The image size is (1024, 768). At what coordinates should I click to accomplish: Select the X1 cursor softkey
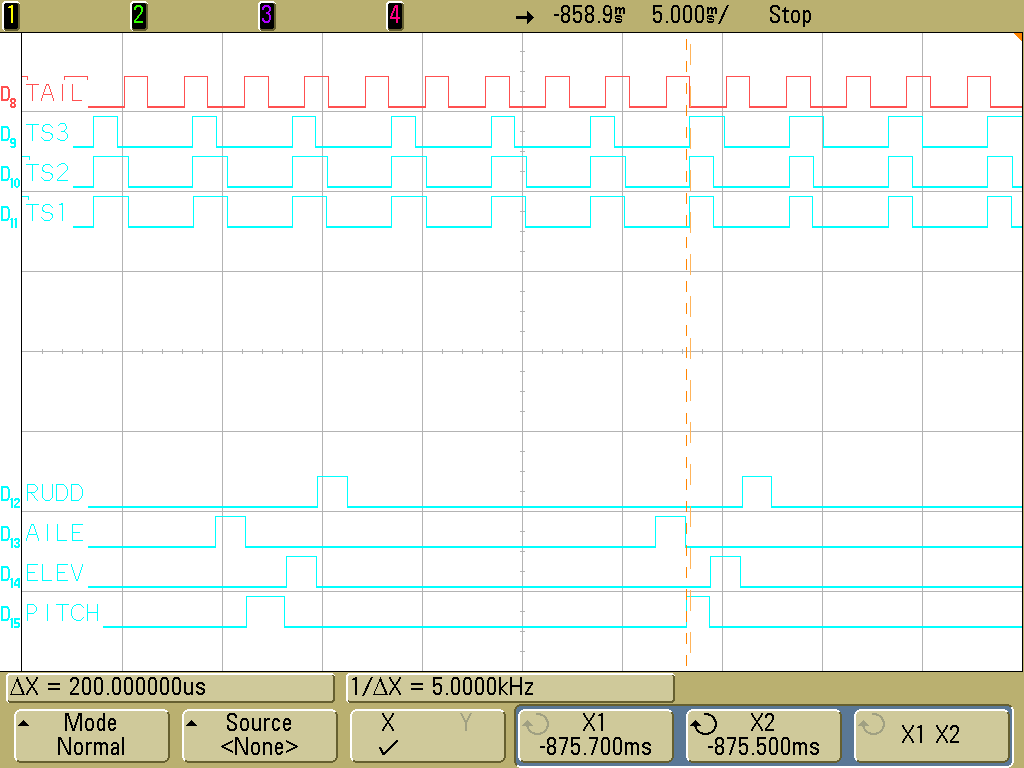[x=595, y=735]
